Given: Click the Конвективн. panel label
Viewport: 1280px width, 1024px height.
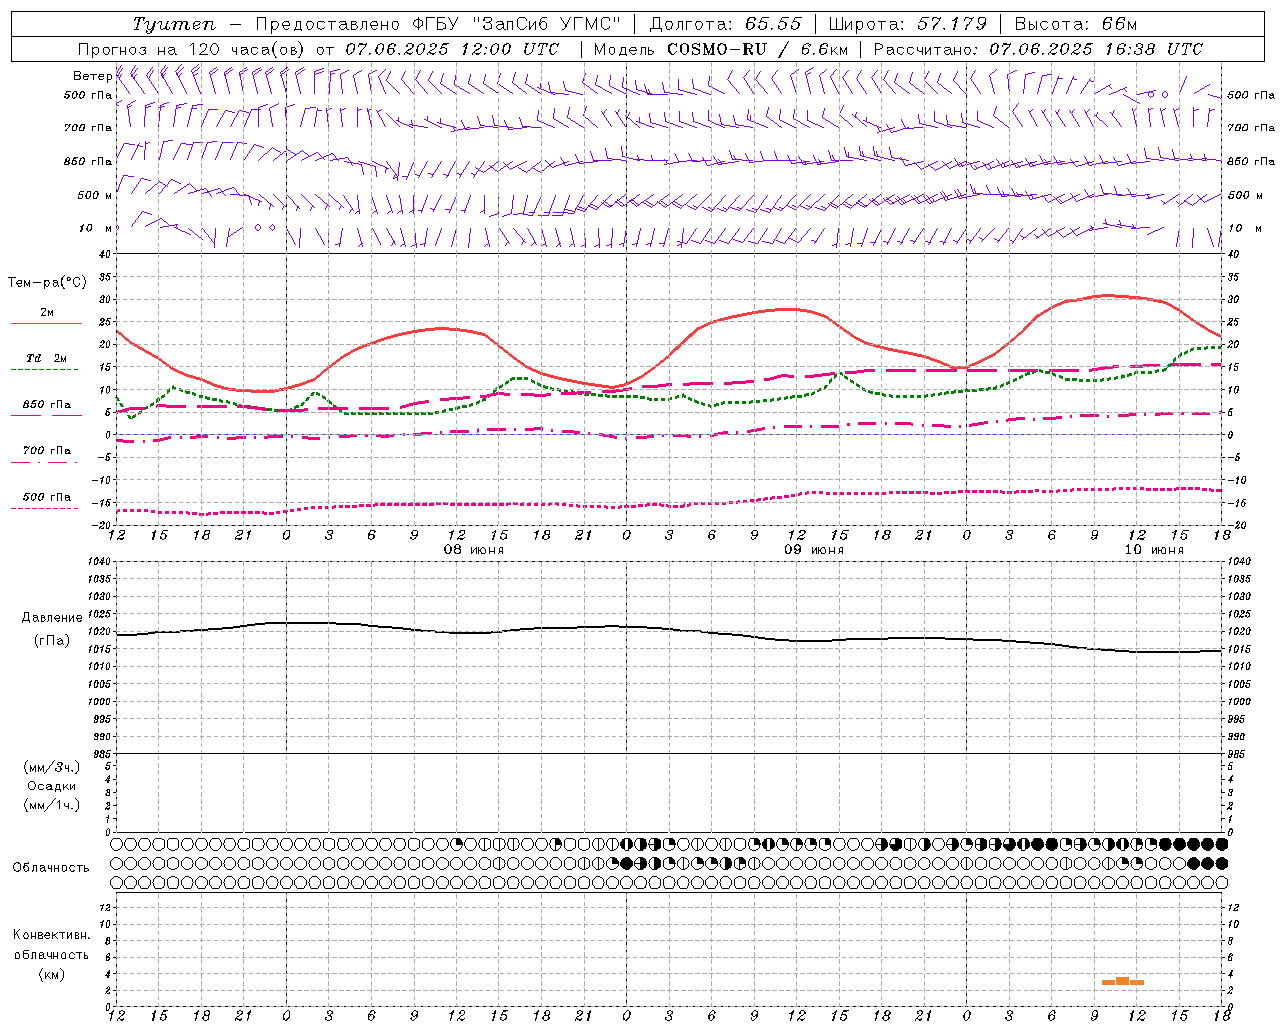Looking at the screenshot, I should [51, 935].
